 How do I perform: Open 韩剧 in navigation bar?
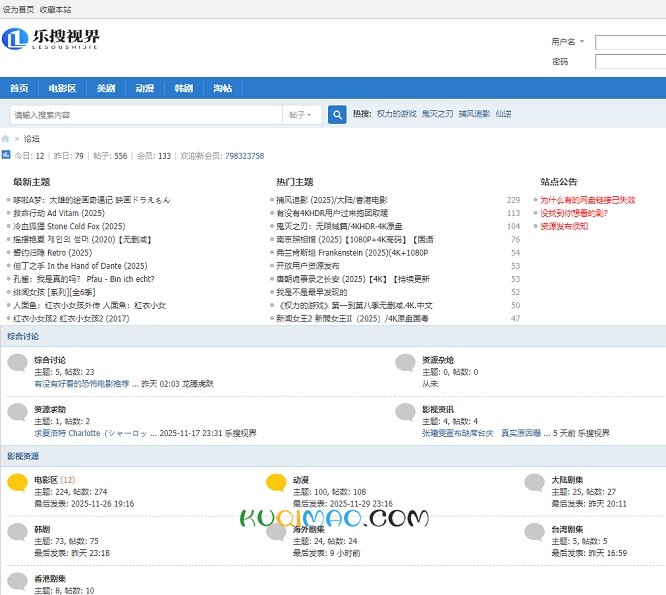tap(184, 88)
